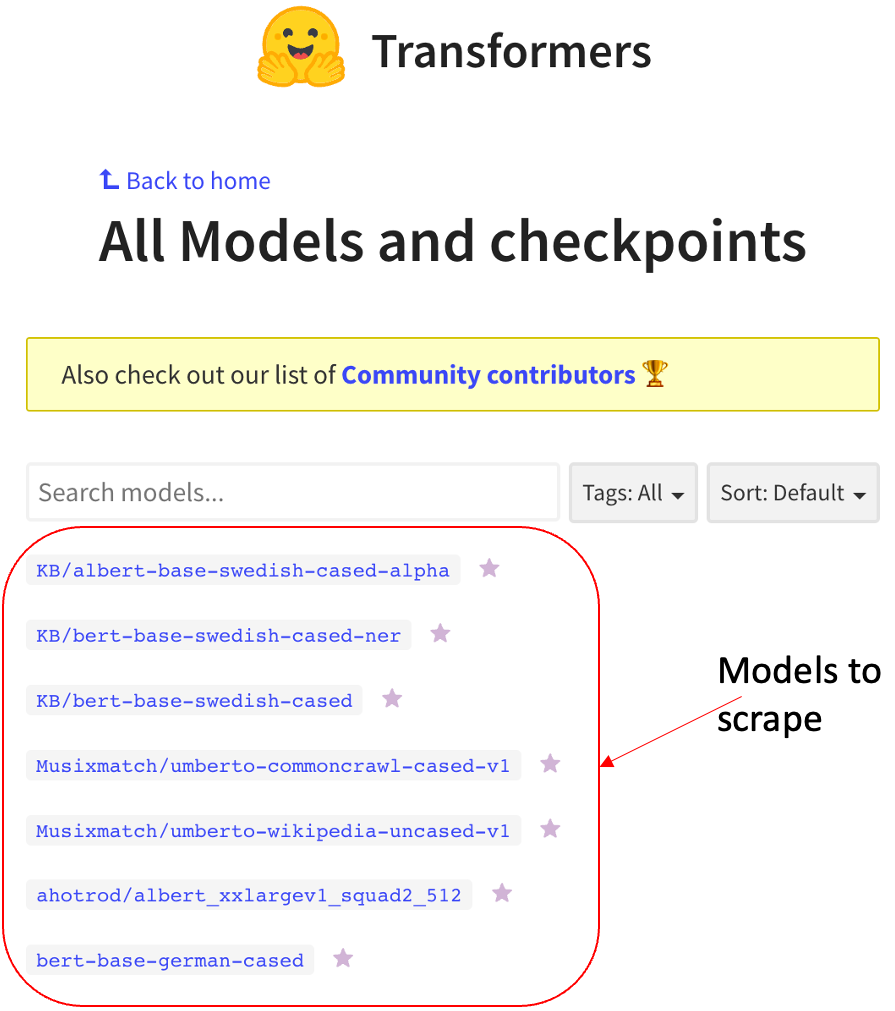Expand the Tags dropdown chevron arrow
The image size is (895, 1011).
point(676,493)
